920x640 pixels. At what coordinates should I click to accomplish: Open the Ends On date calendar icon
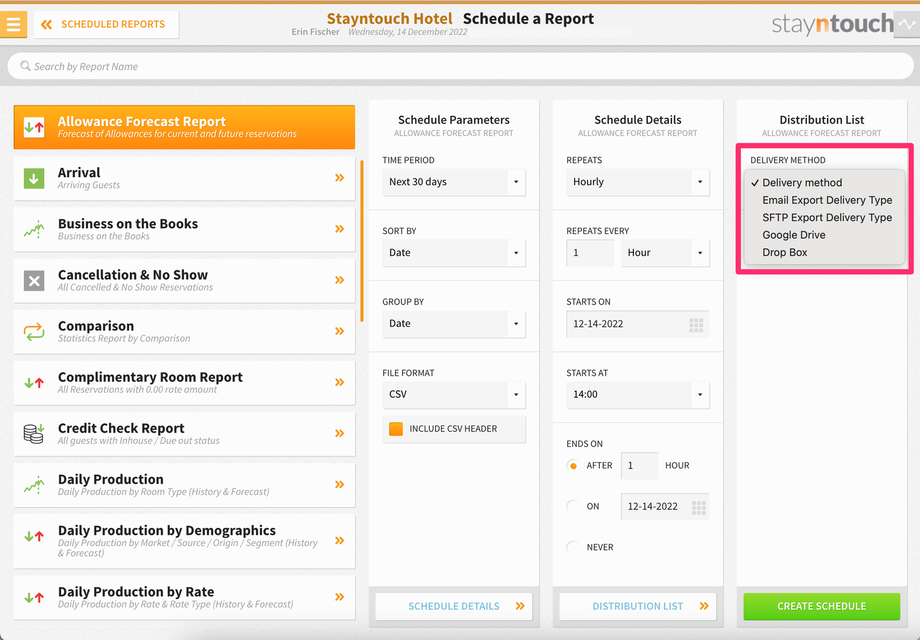[x=698, y=507]
